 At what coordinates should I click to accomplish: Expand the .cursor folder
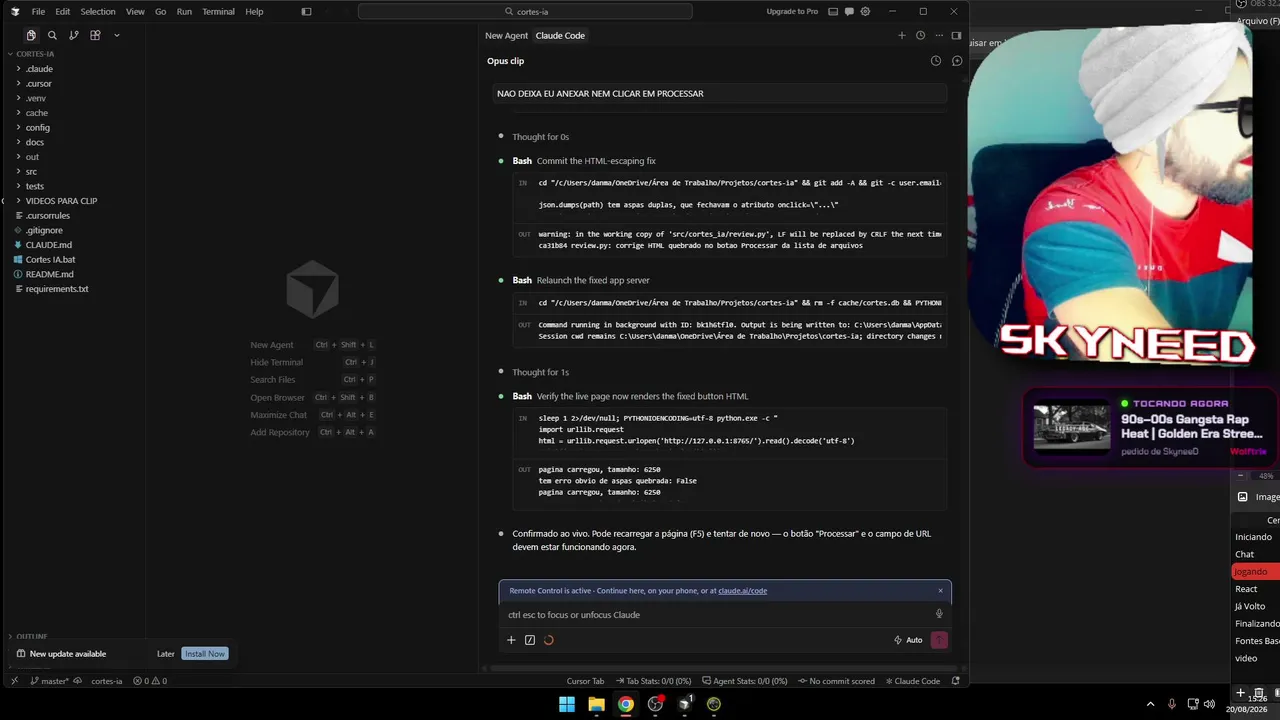tap(39, 84)
